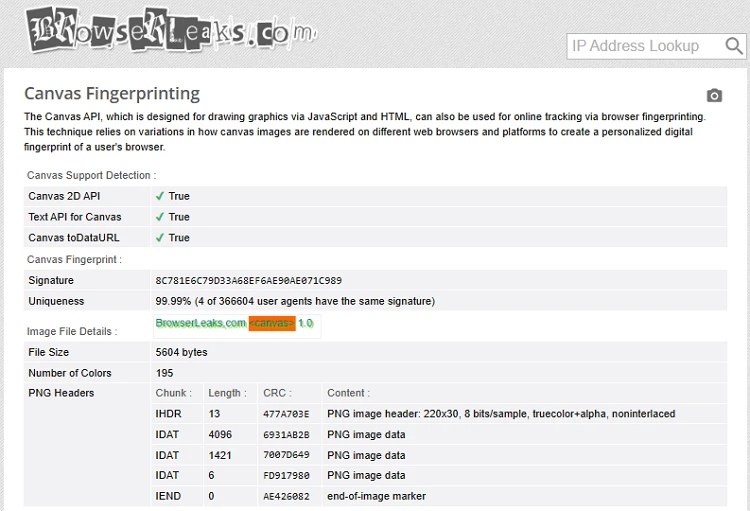Screen dimensions: 750x511
Task: Click the Number of Colors value 195
Action: point(165,373)
